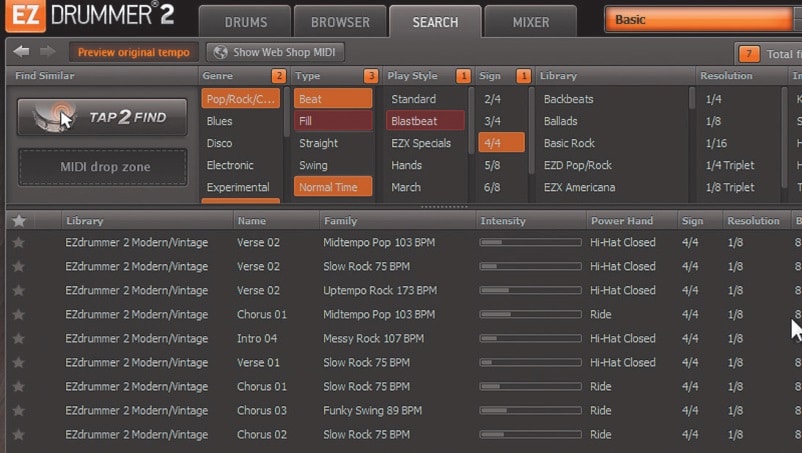This screenshot has height=453, width=802.
Task: Star the Verse 02 Slow Rock 75 BPM row
Action: (19, 266)
